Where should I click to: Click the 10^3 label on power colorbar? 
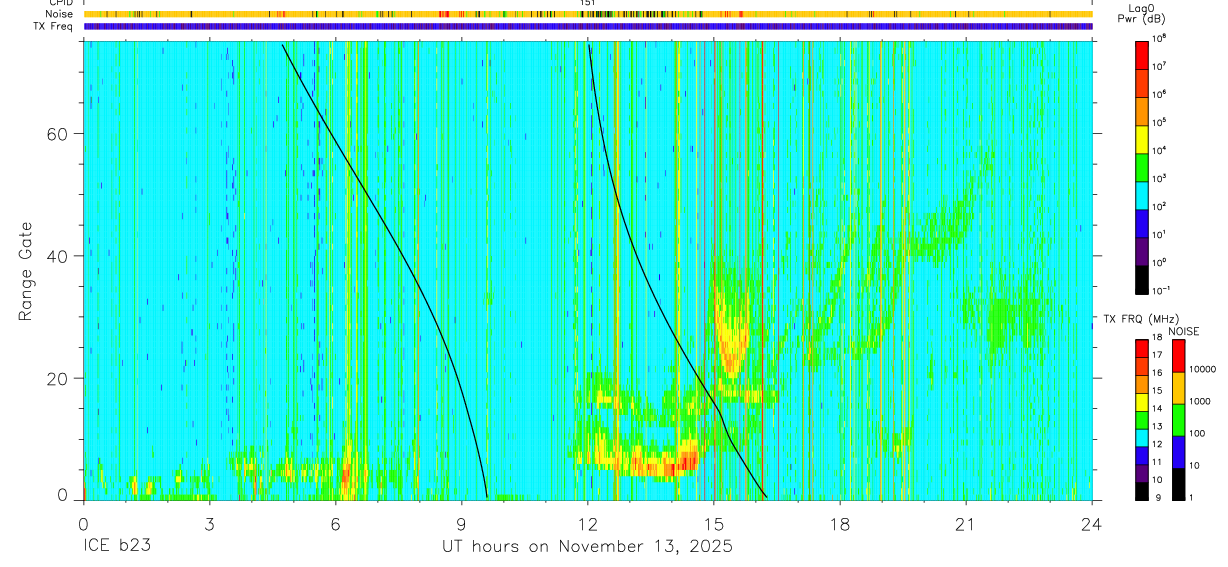pyautogui.click(x=1159, y=178)
